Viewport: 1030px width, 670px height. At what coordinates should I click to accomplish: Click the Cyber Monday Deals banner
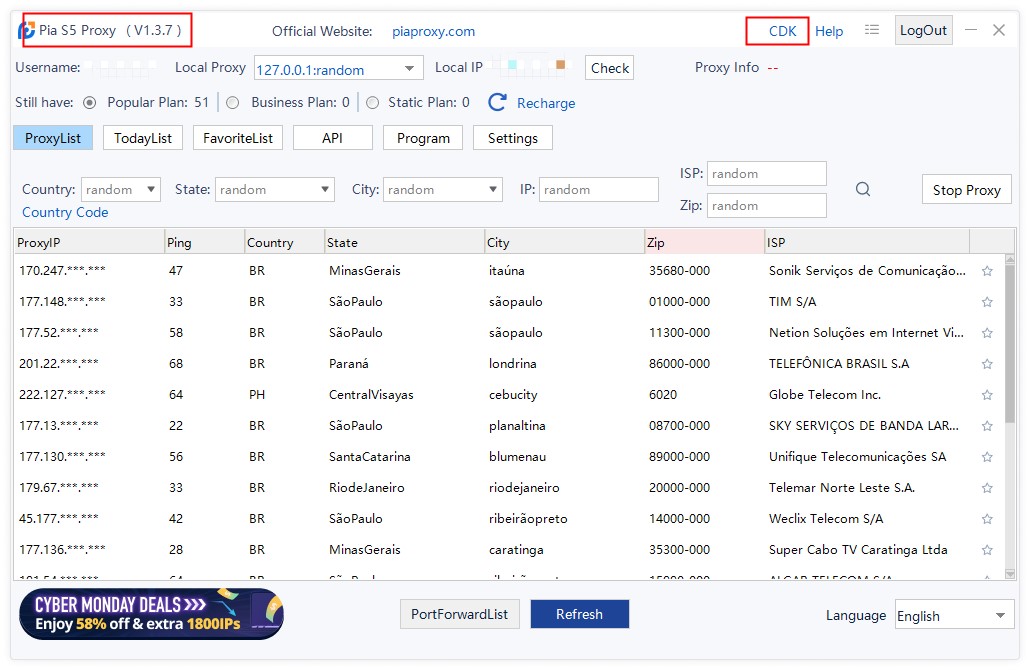(x=152, y=614)
